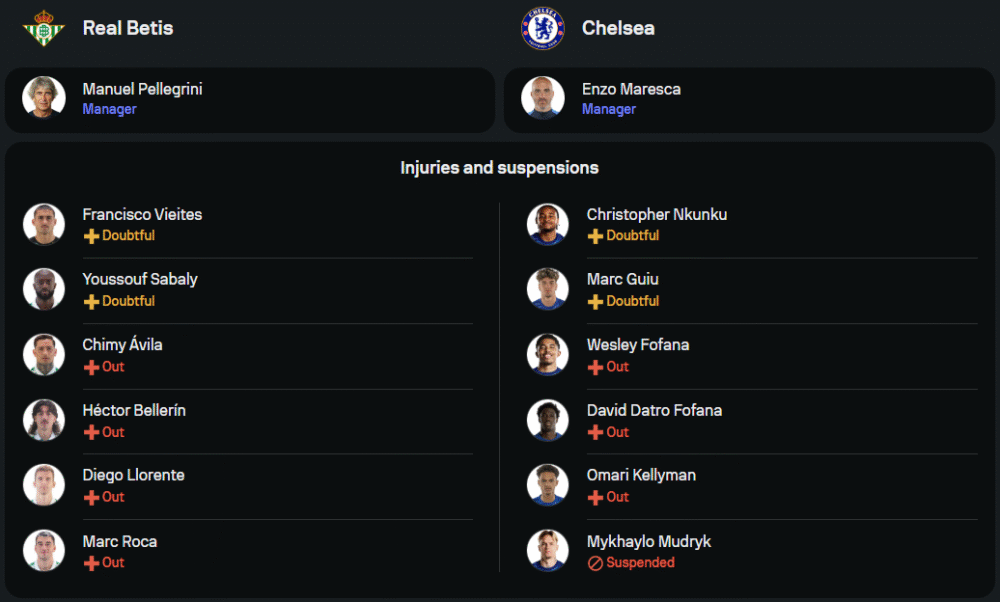
Task: Click the Manuel Pellegrini manager name
Action: [142, 89]
